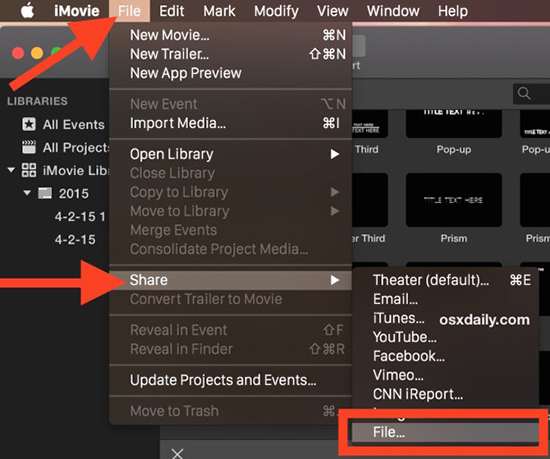Screen dimensions: 550x459
Task: Select the middle Prism title thumbnail
Action: click(454, 200)
